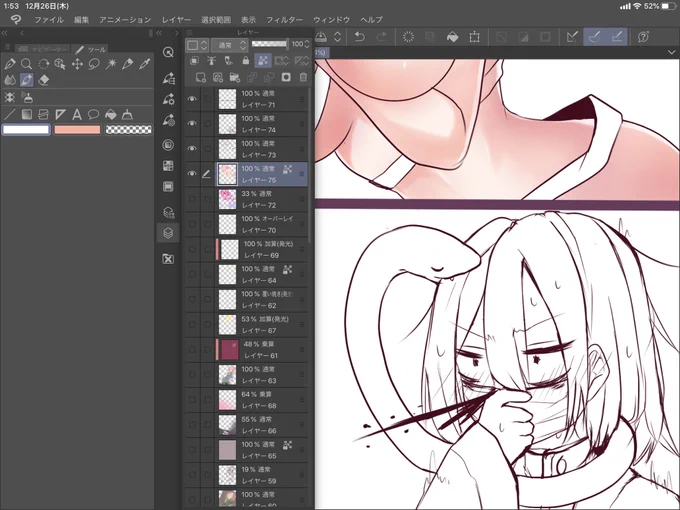Select the Decoration brush tool
The image size is (680, 510).
tap(10, 97)
